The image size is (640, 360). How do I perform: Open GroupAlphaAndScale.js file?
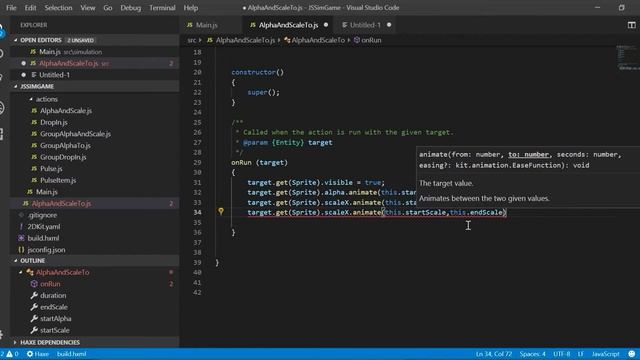point(75,133)
